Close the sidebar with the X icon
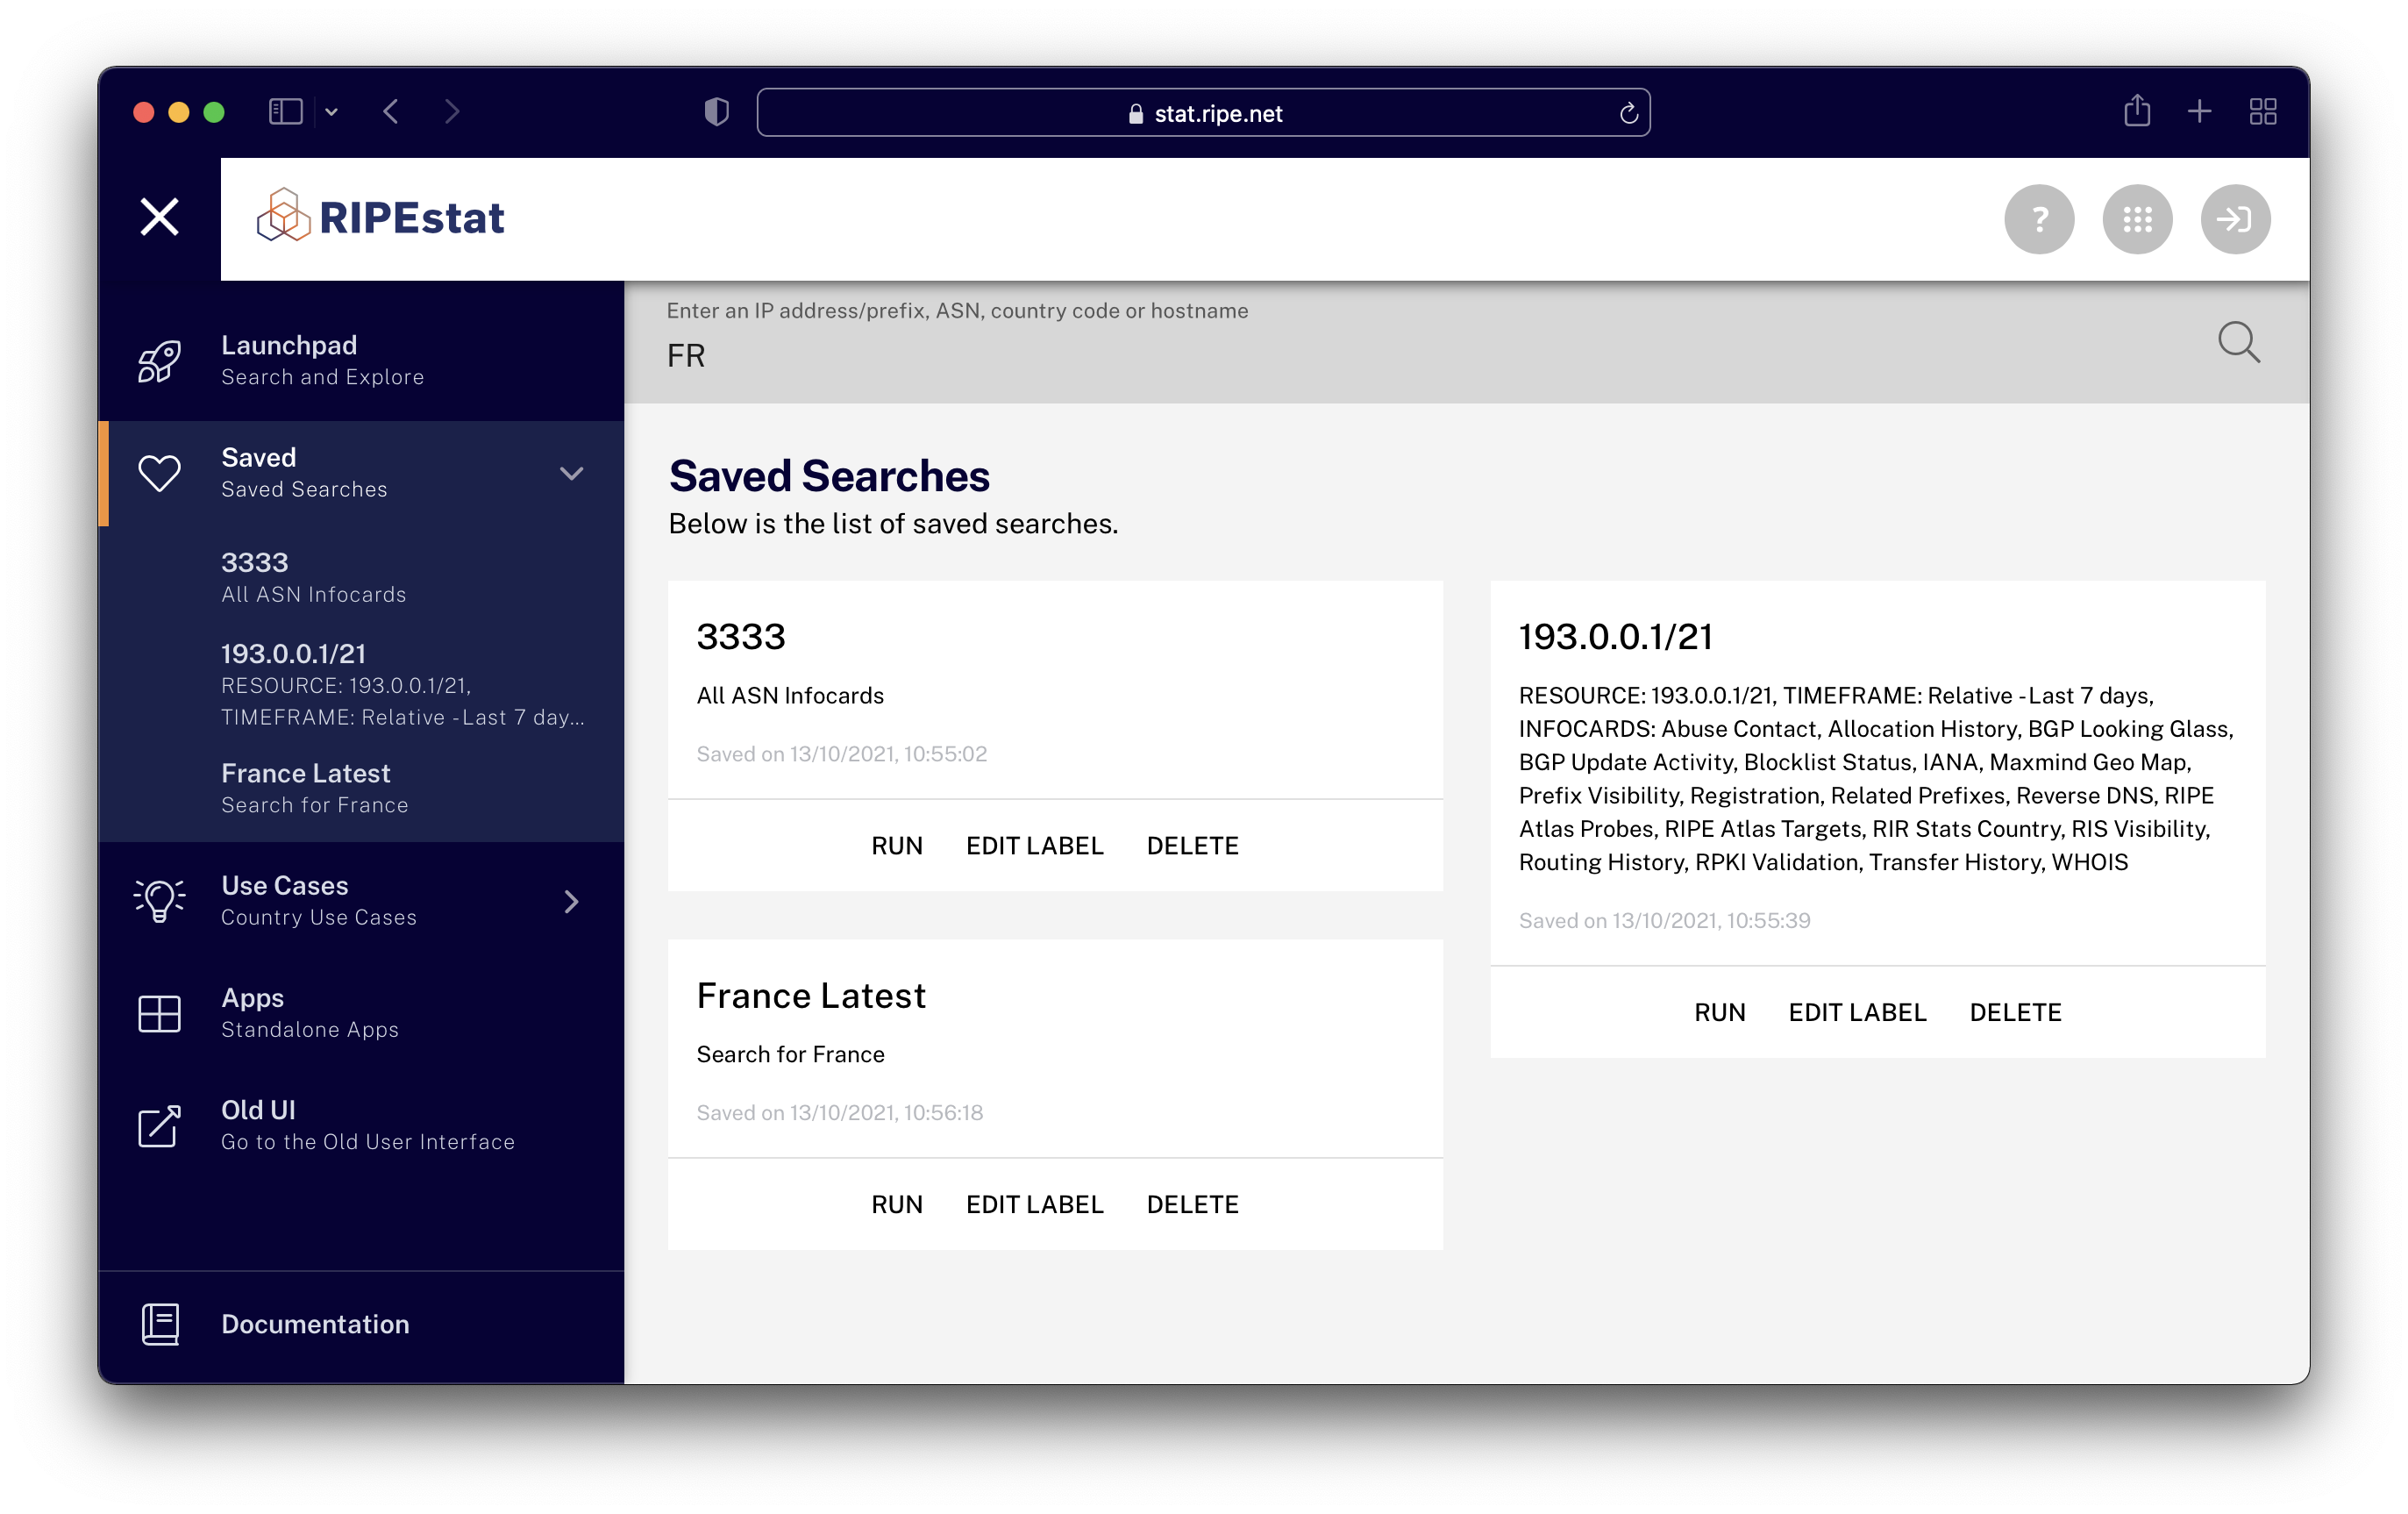The height and width of the screenshot is (1514, 2408). coord(159,217)
